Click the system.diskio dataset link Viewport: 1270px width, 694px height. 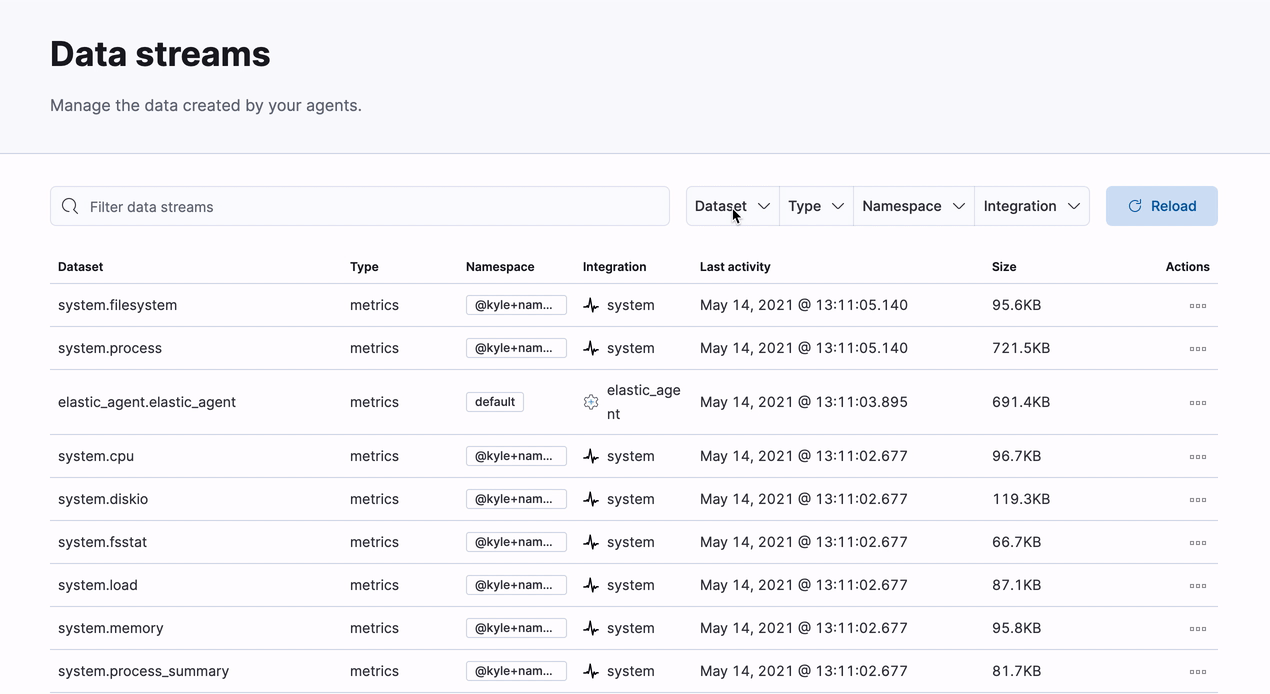(x=103, y=498)
